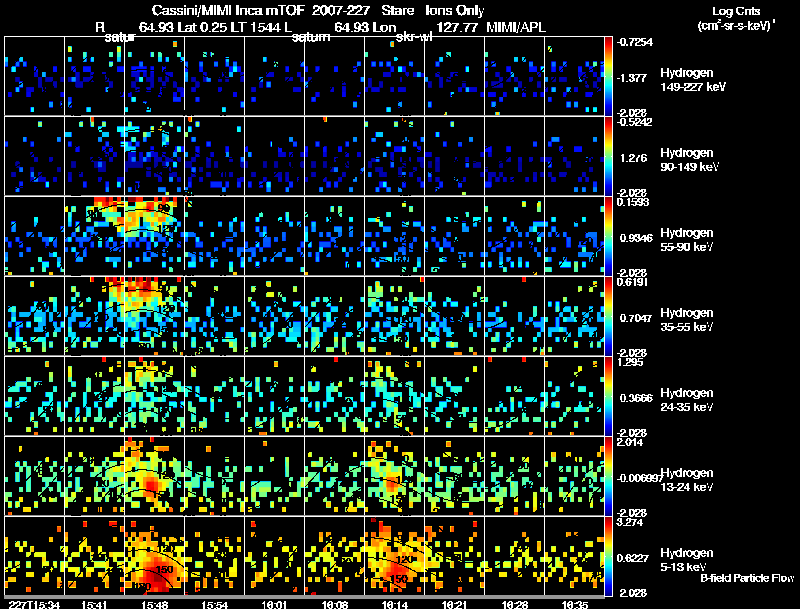The image size is (800, 609).
Task: Open the 149-227 keV panel at 227T15:34
Action: pos(34,76)
